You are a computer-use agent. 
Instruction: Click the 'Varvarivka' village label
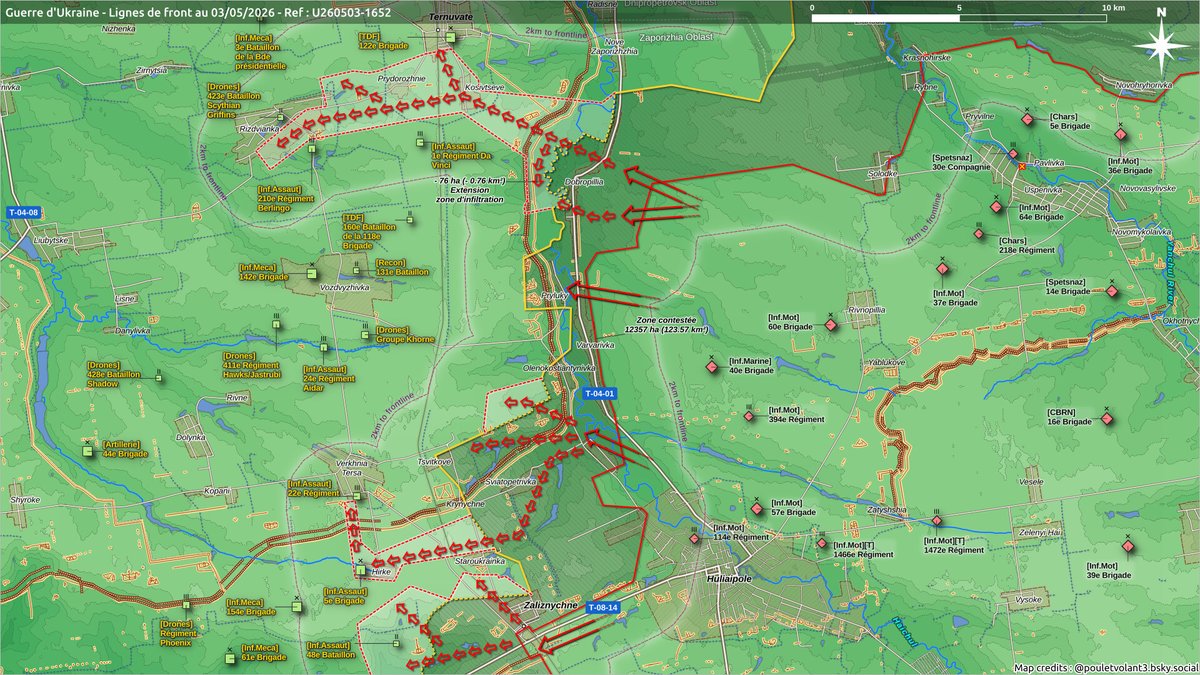tap(595, 343)
